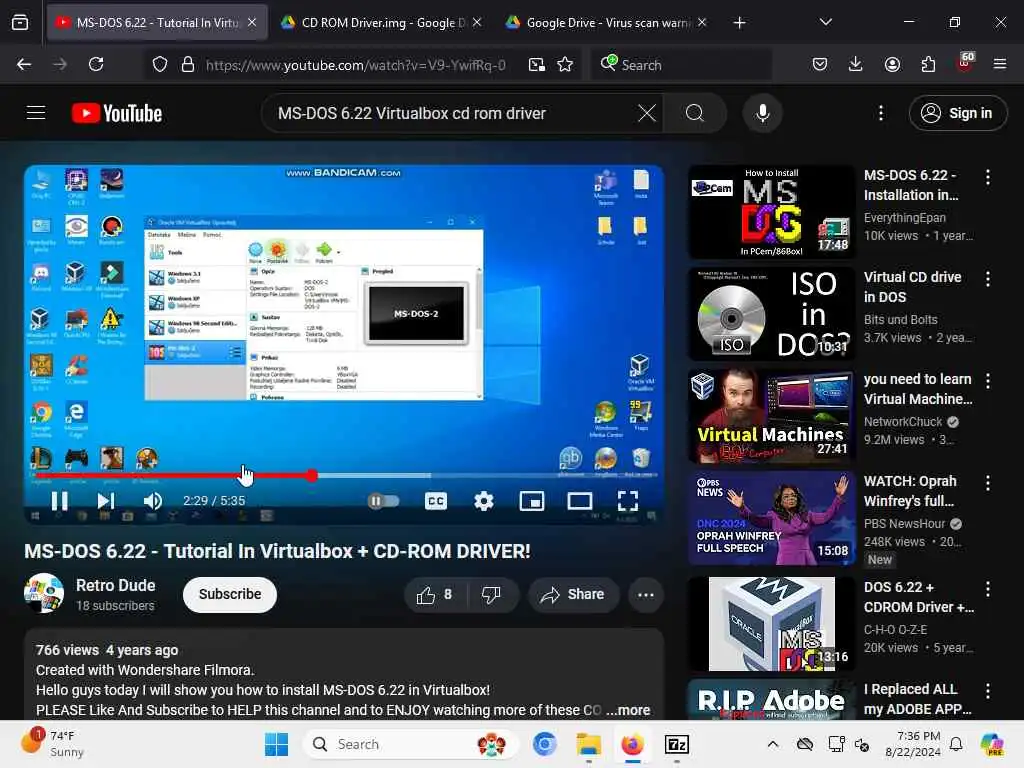The image size is (1024, 768).
Task: Toggle closed captions (CC)
Action: coord(436,501)
